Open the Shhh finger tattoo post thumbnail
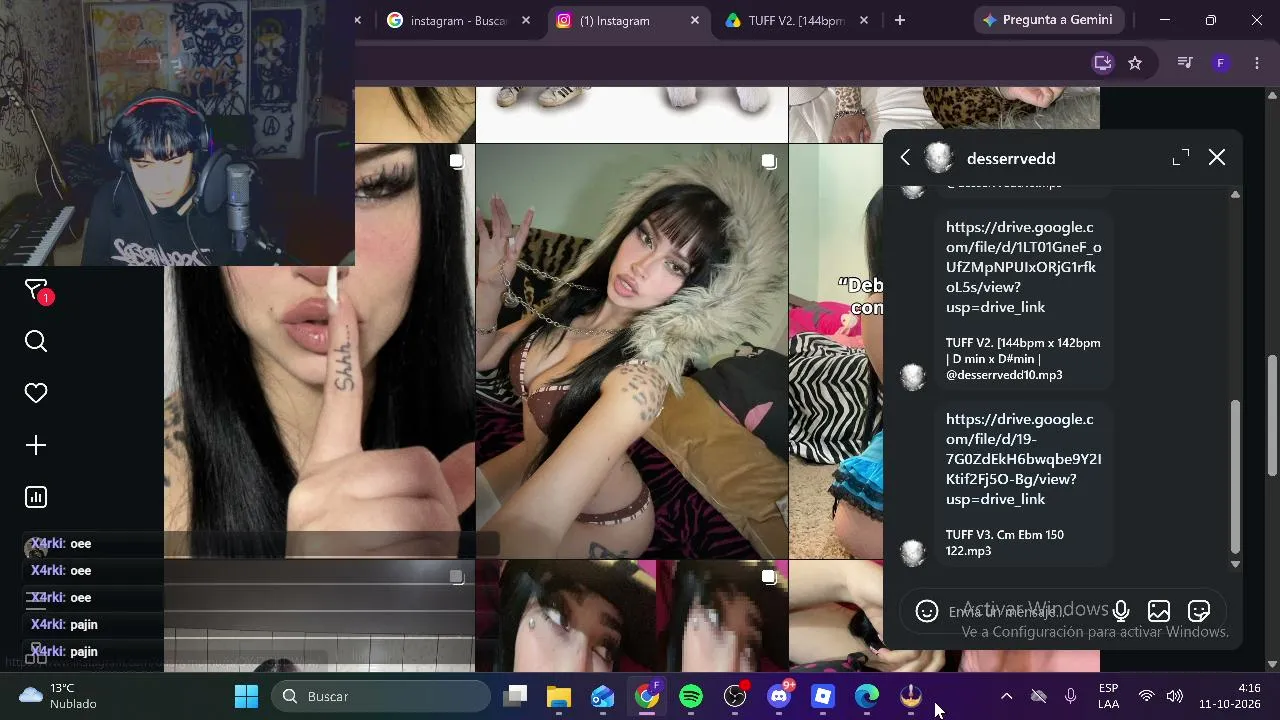Screen dimensions: 1280x720 319,351
